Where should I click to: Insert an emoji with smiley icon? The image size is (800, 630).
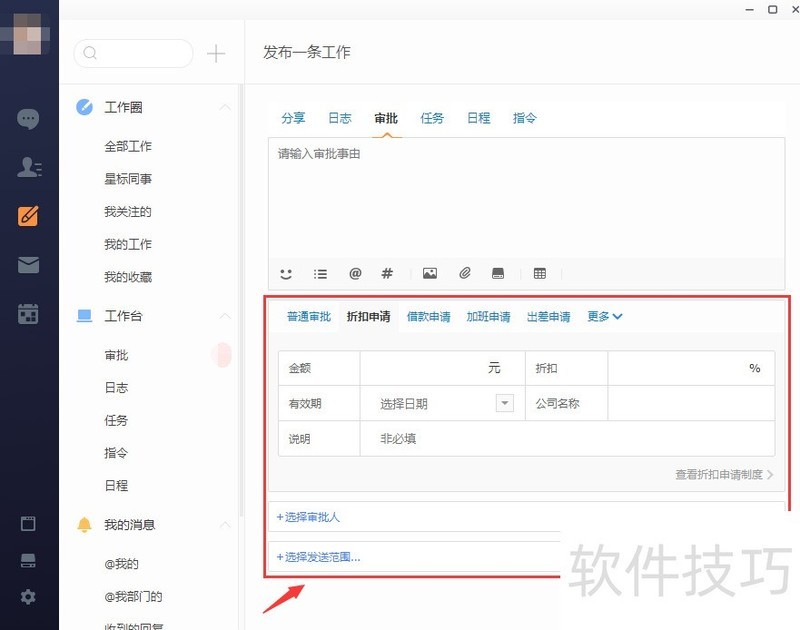tap(286, 273)
